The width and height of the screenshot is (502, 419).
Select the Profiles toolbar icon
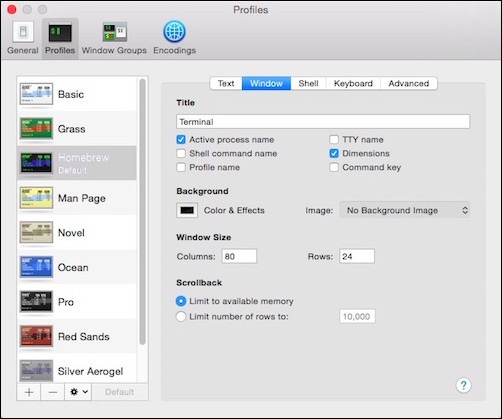(60, 38)
